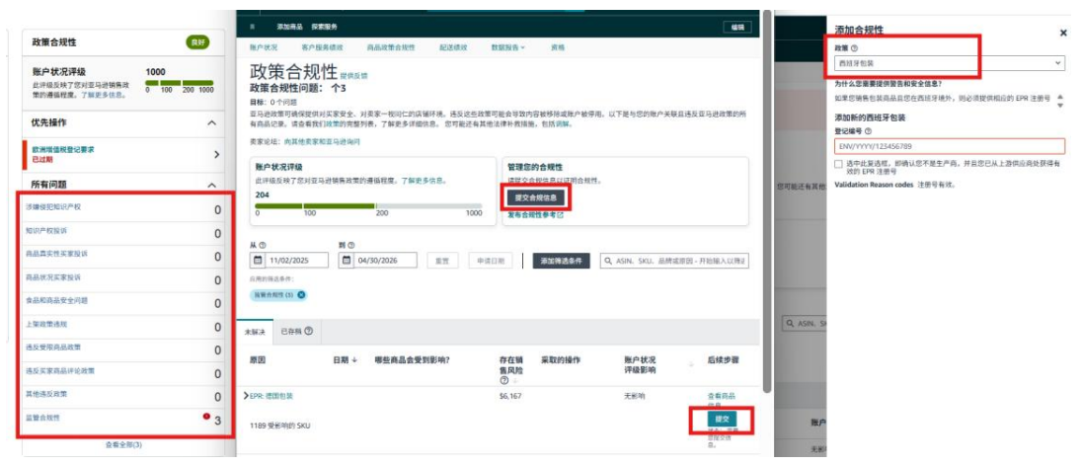The image size is (1080, 465).
Task: Tick the non-producer confirmation checkbox
Action: pyautogui.click(x=838, y=164)
